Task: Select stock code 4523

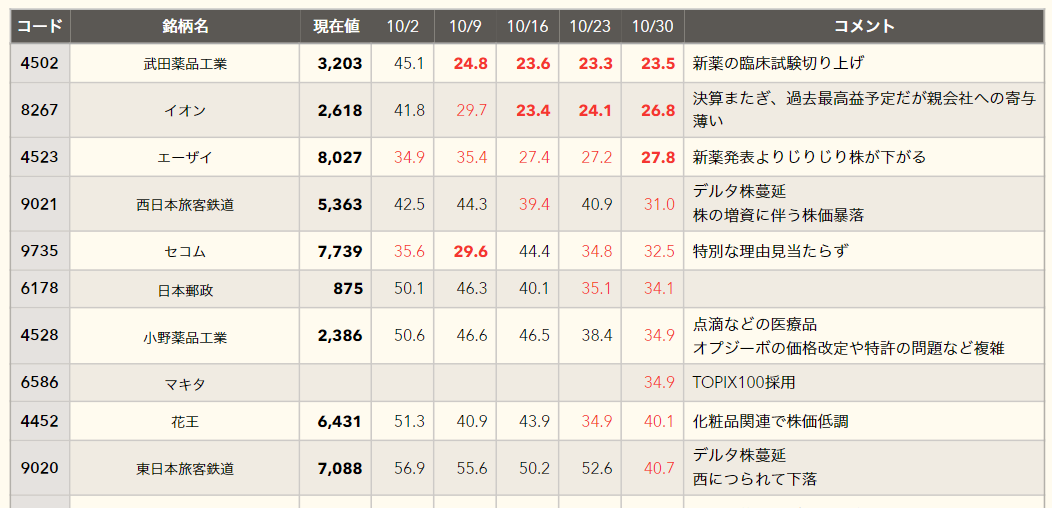Action: (x=40, y=157)
